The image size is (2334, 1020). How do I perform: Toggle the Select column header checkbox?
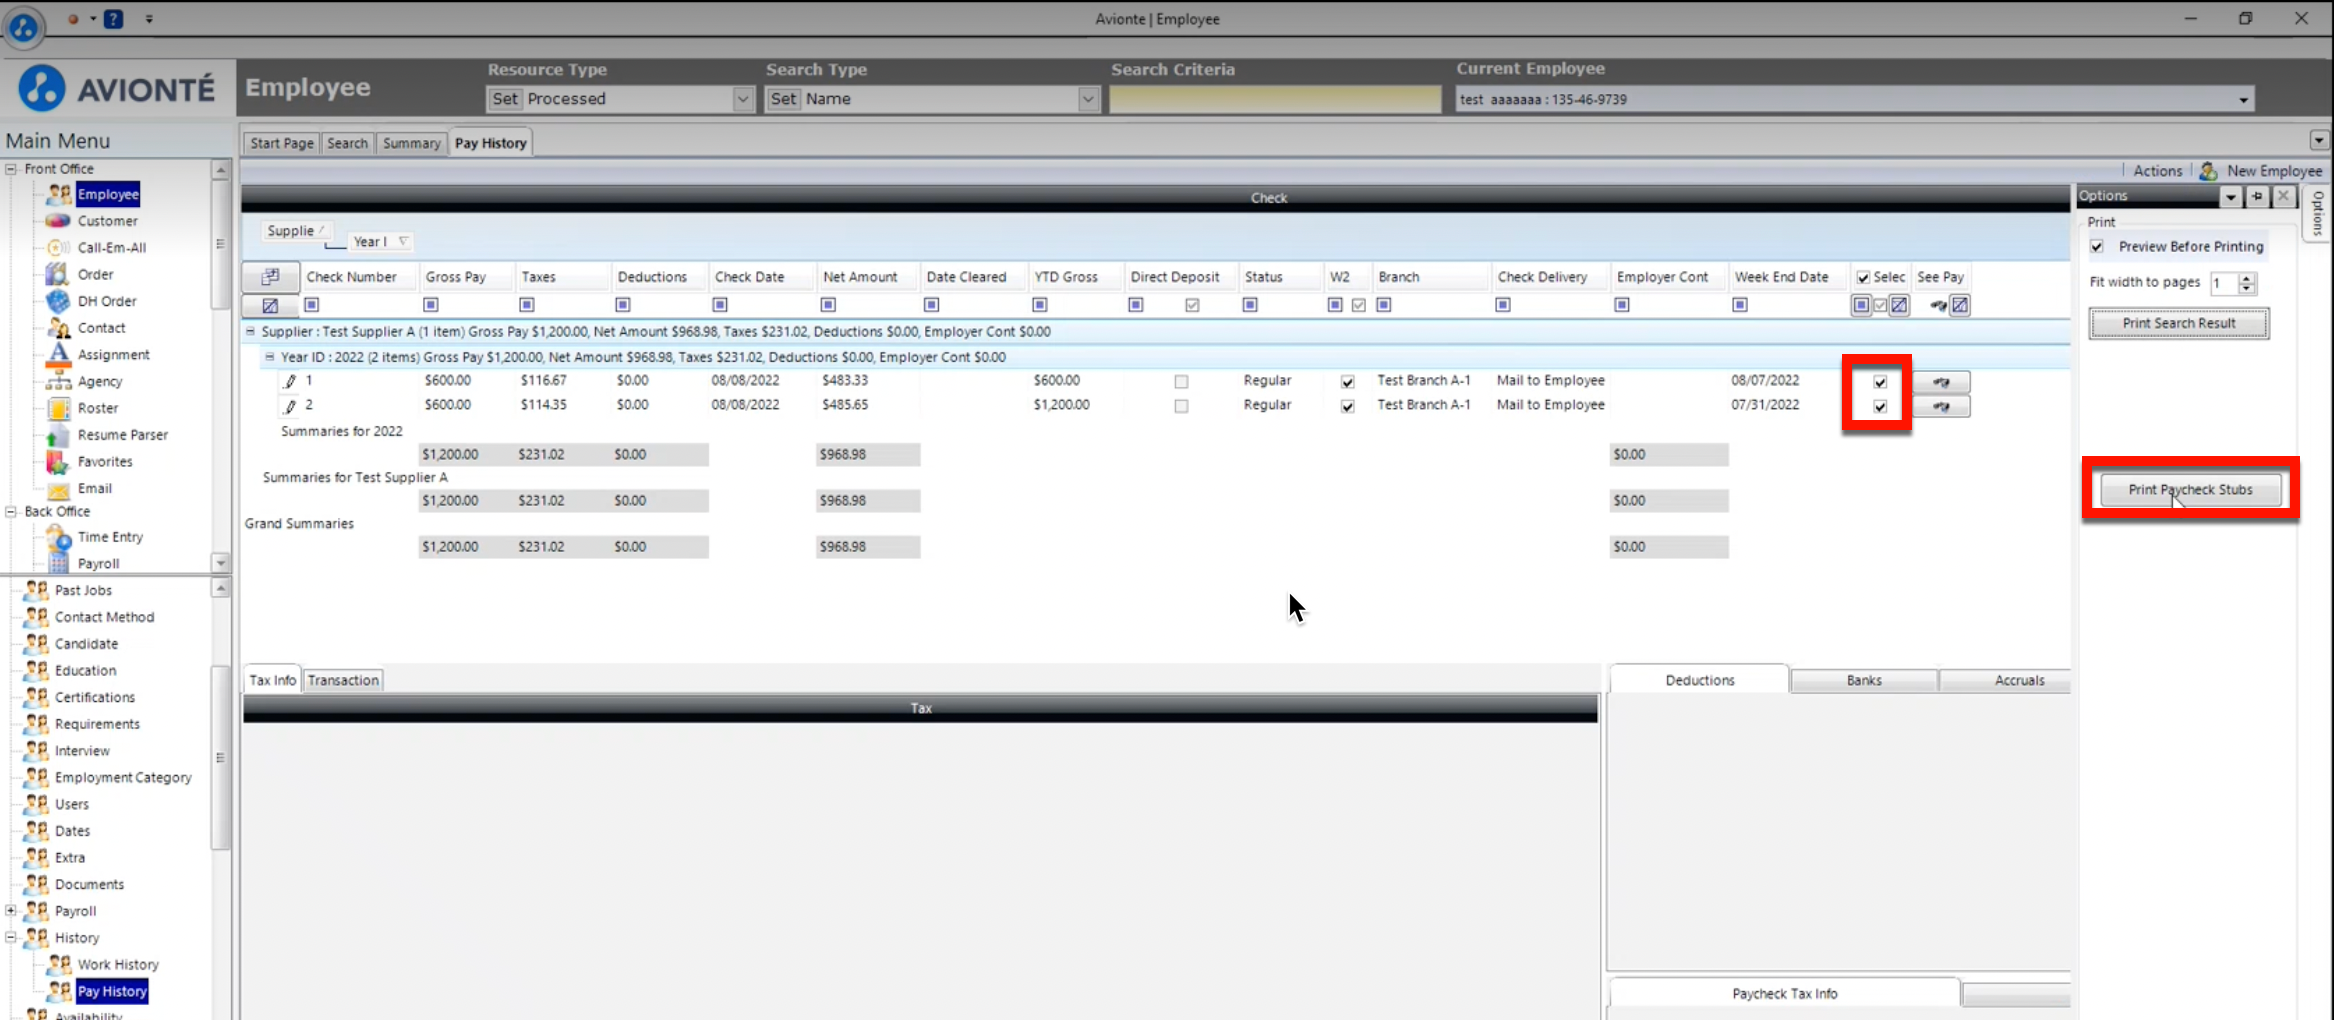(1863, 278)
